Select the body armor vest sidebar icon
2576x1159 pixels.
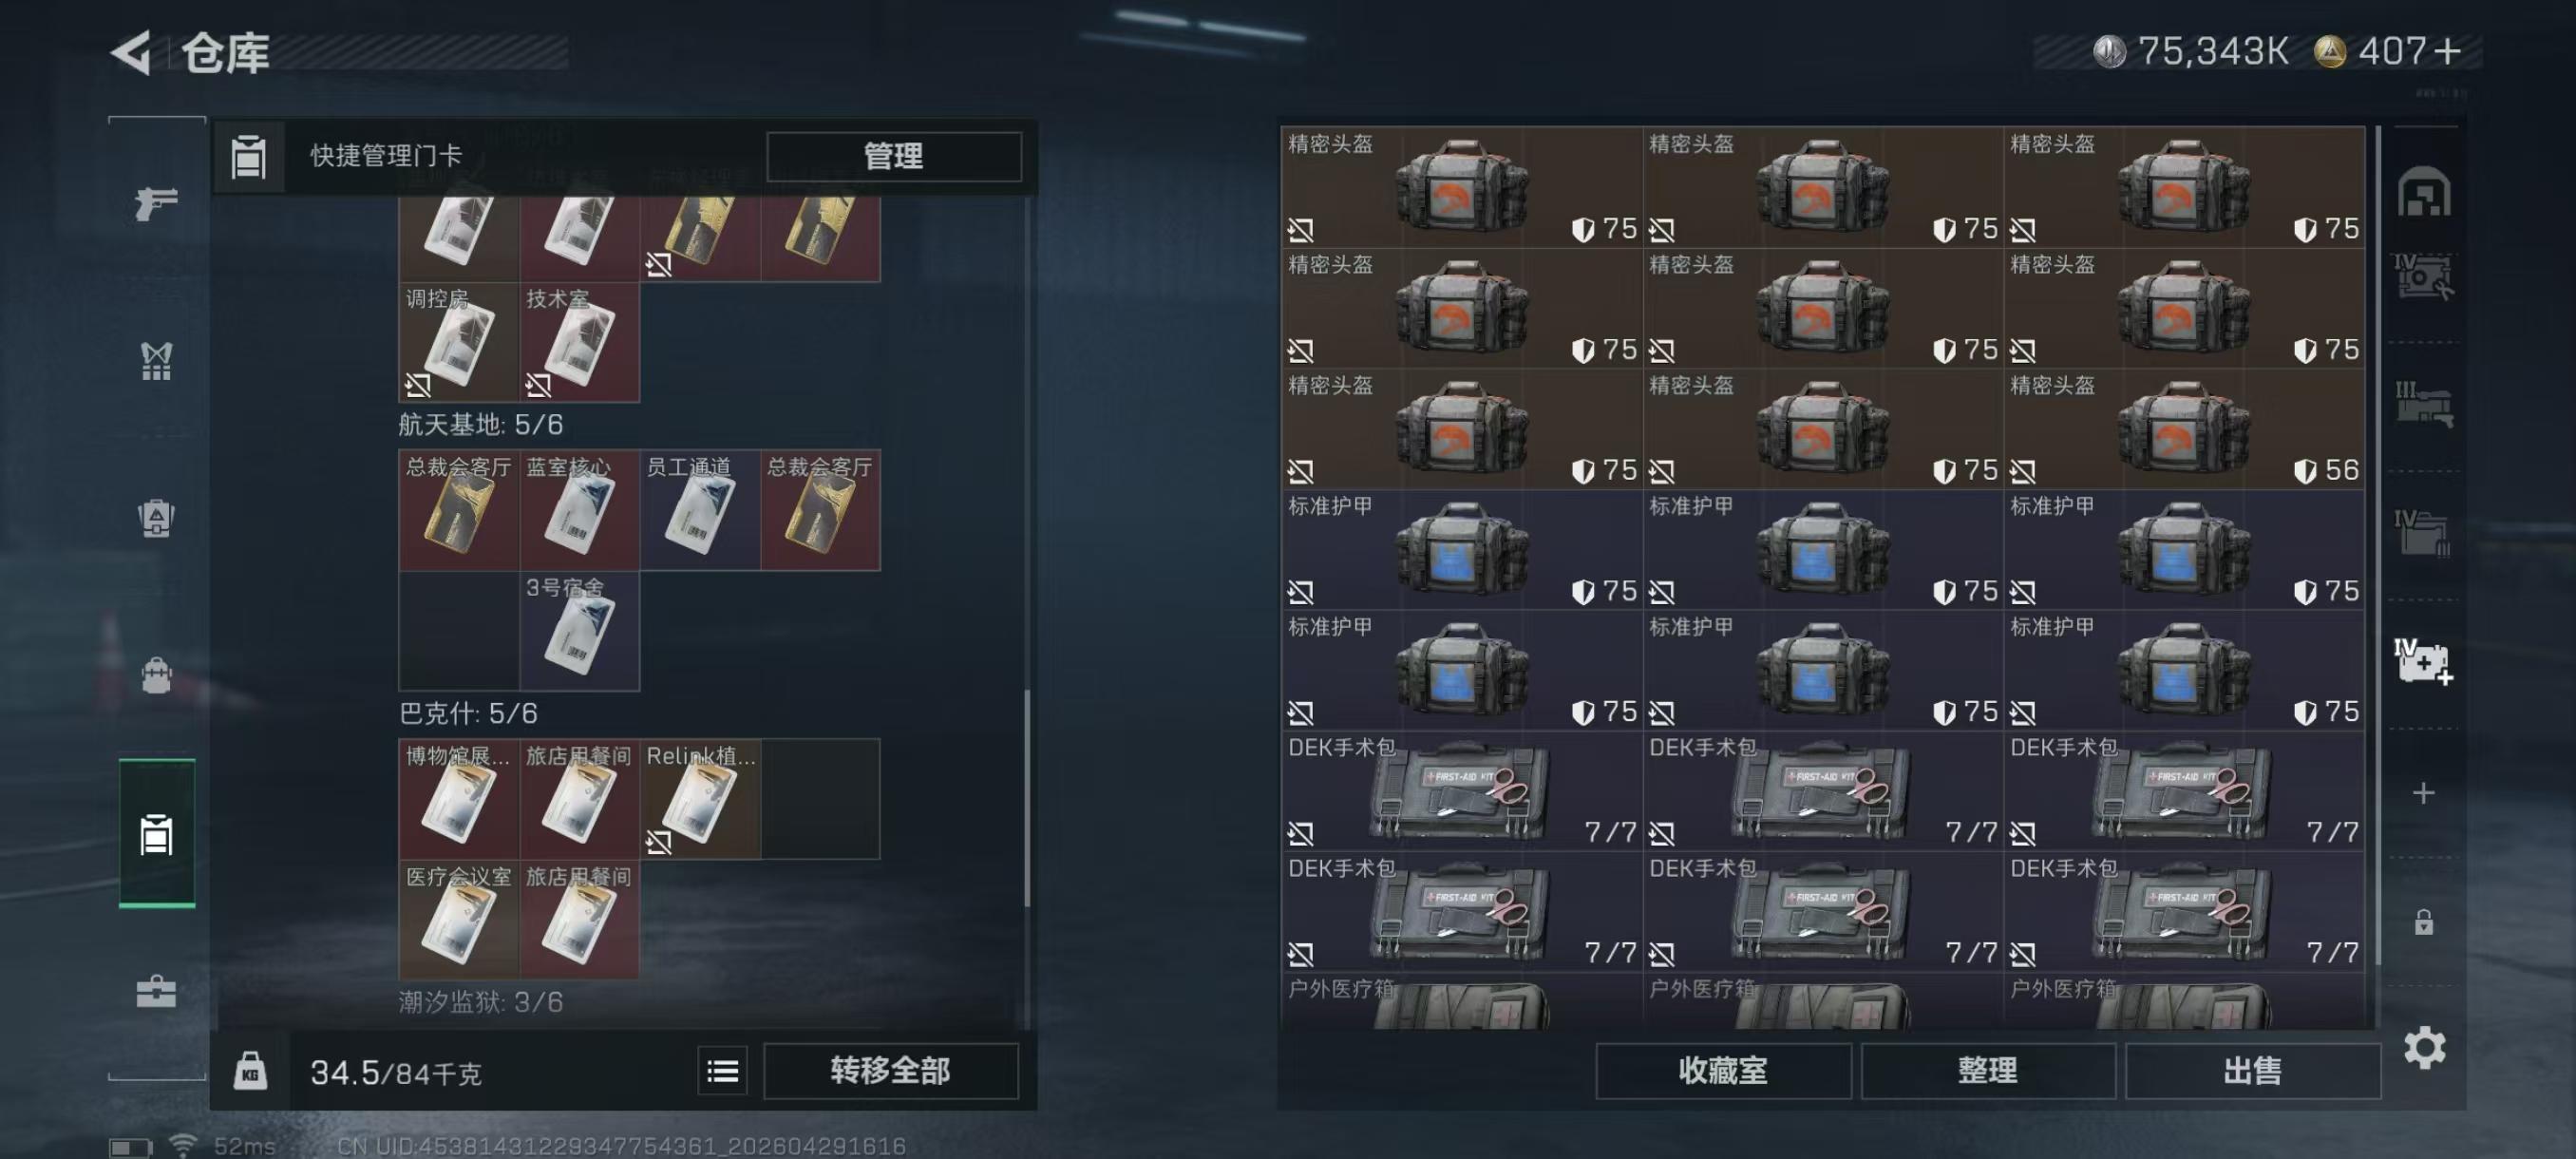coord(156,361)
